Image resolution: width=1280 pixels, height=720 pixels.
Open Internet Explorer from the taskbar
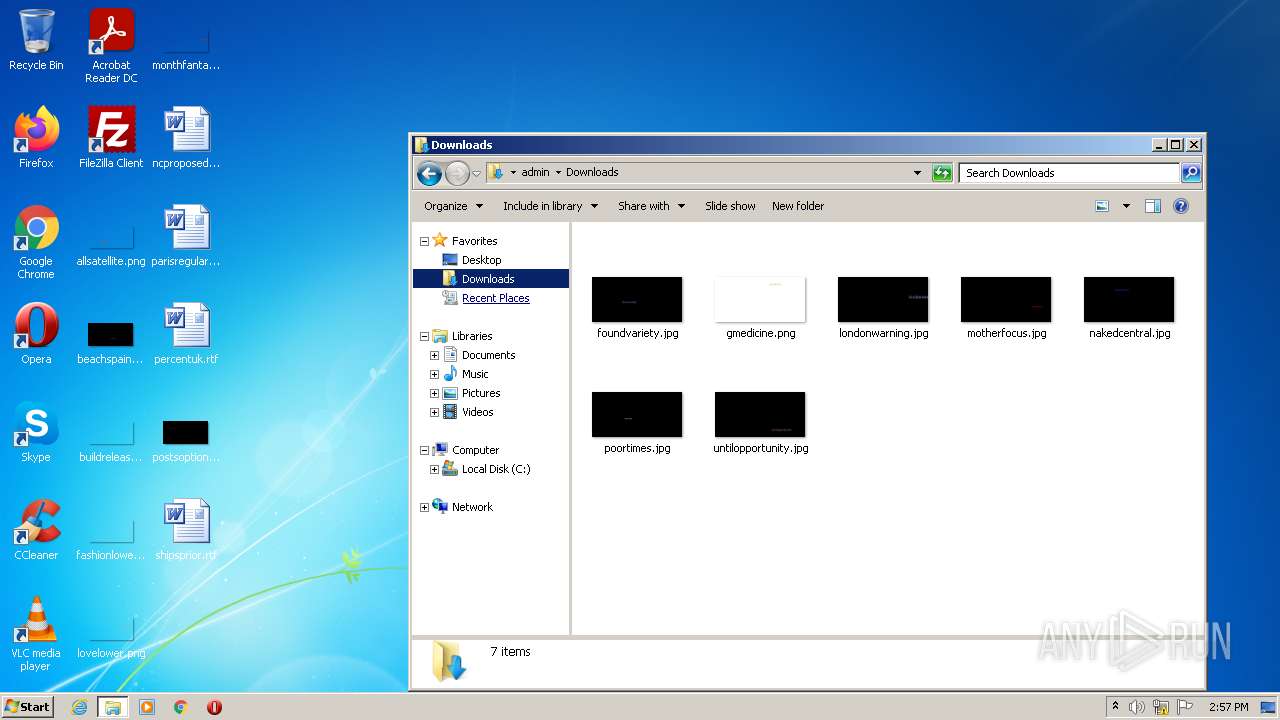[80, 707]
